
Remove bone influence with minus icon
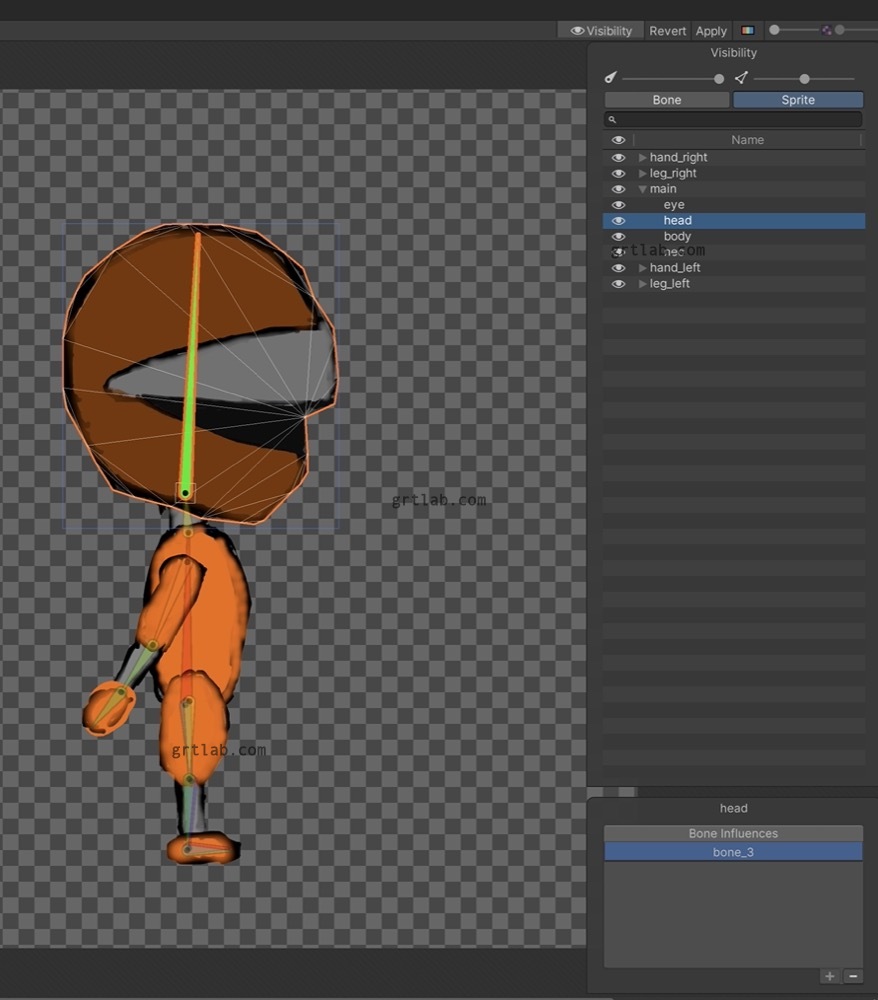point(853,976)
